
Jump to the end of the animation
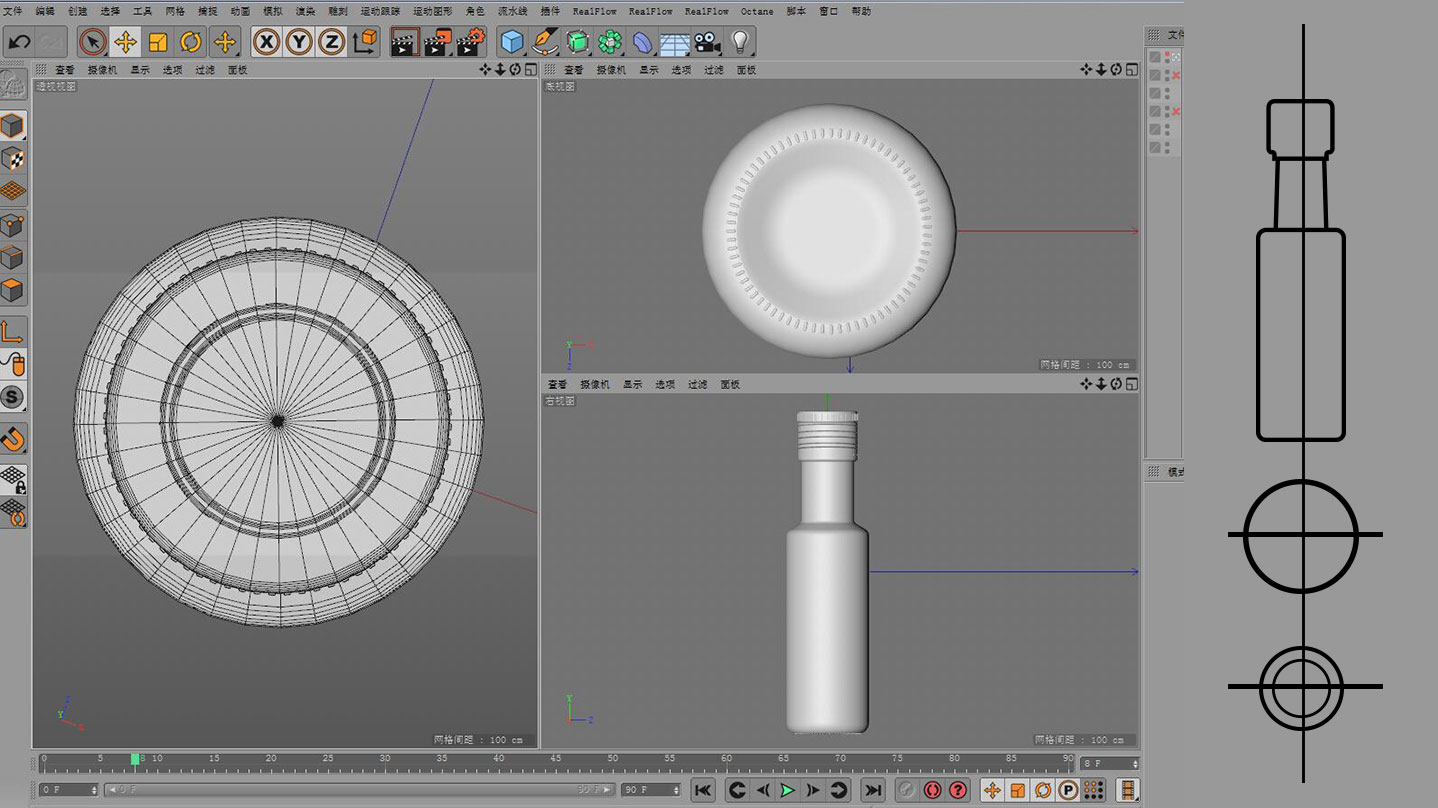tap(873, 790)
